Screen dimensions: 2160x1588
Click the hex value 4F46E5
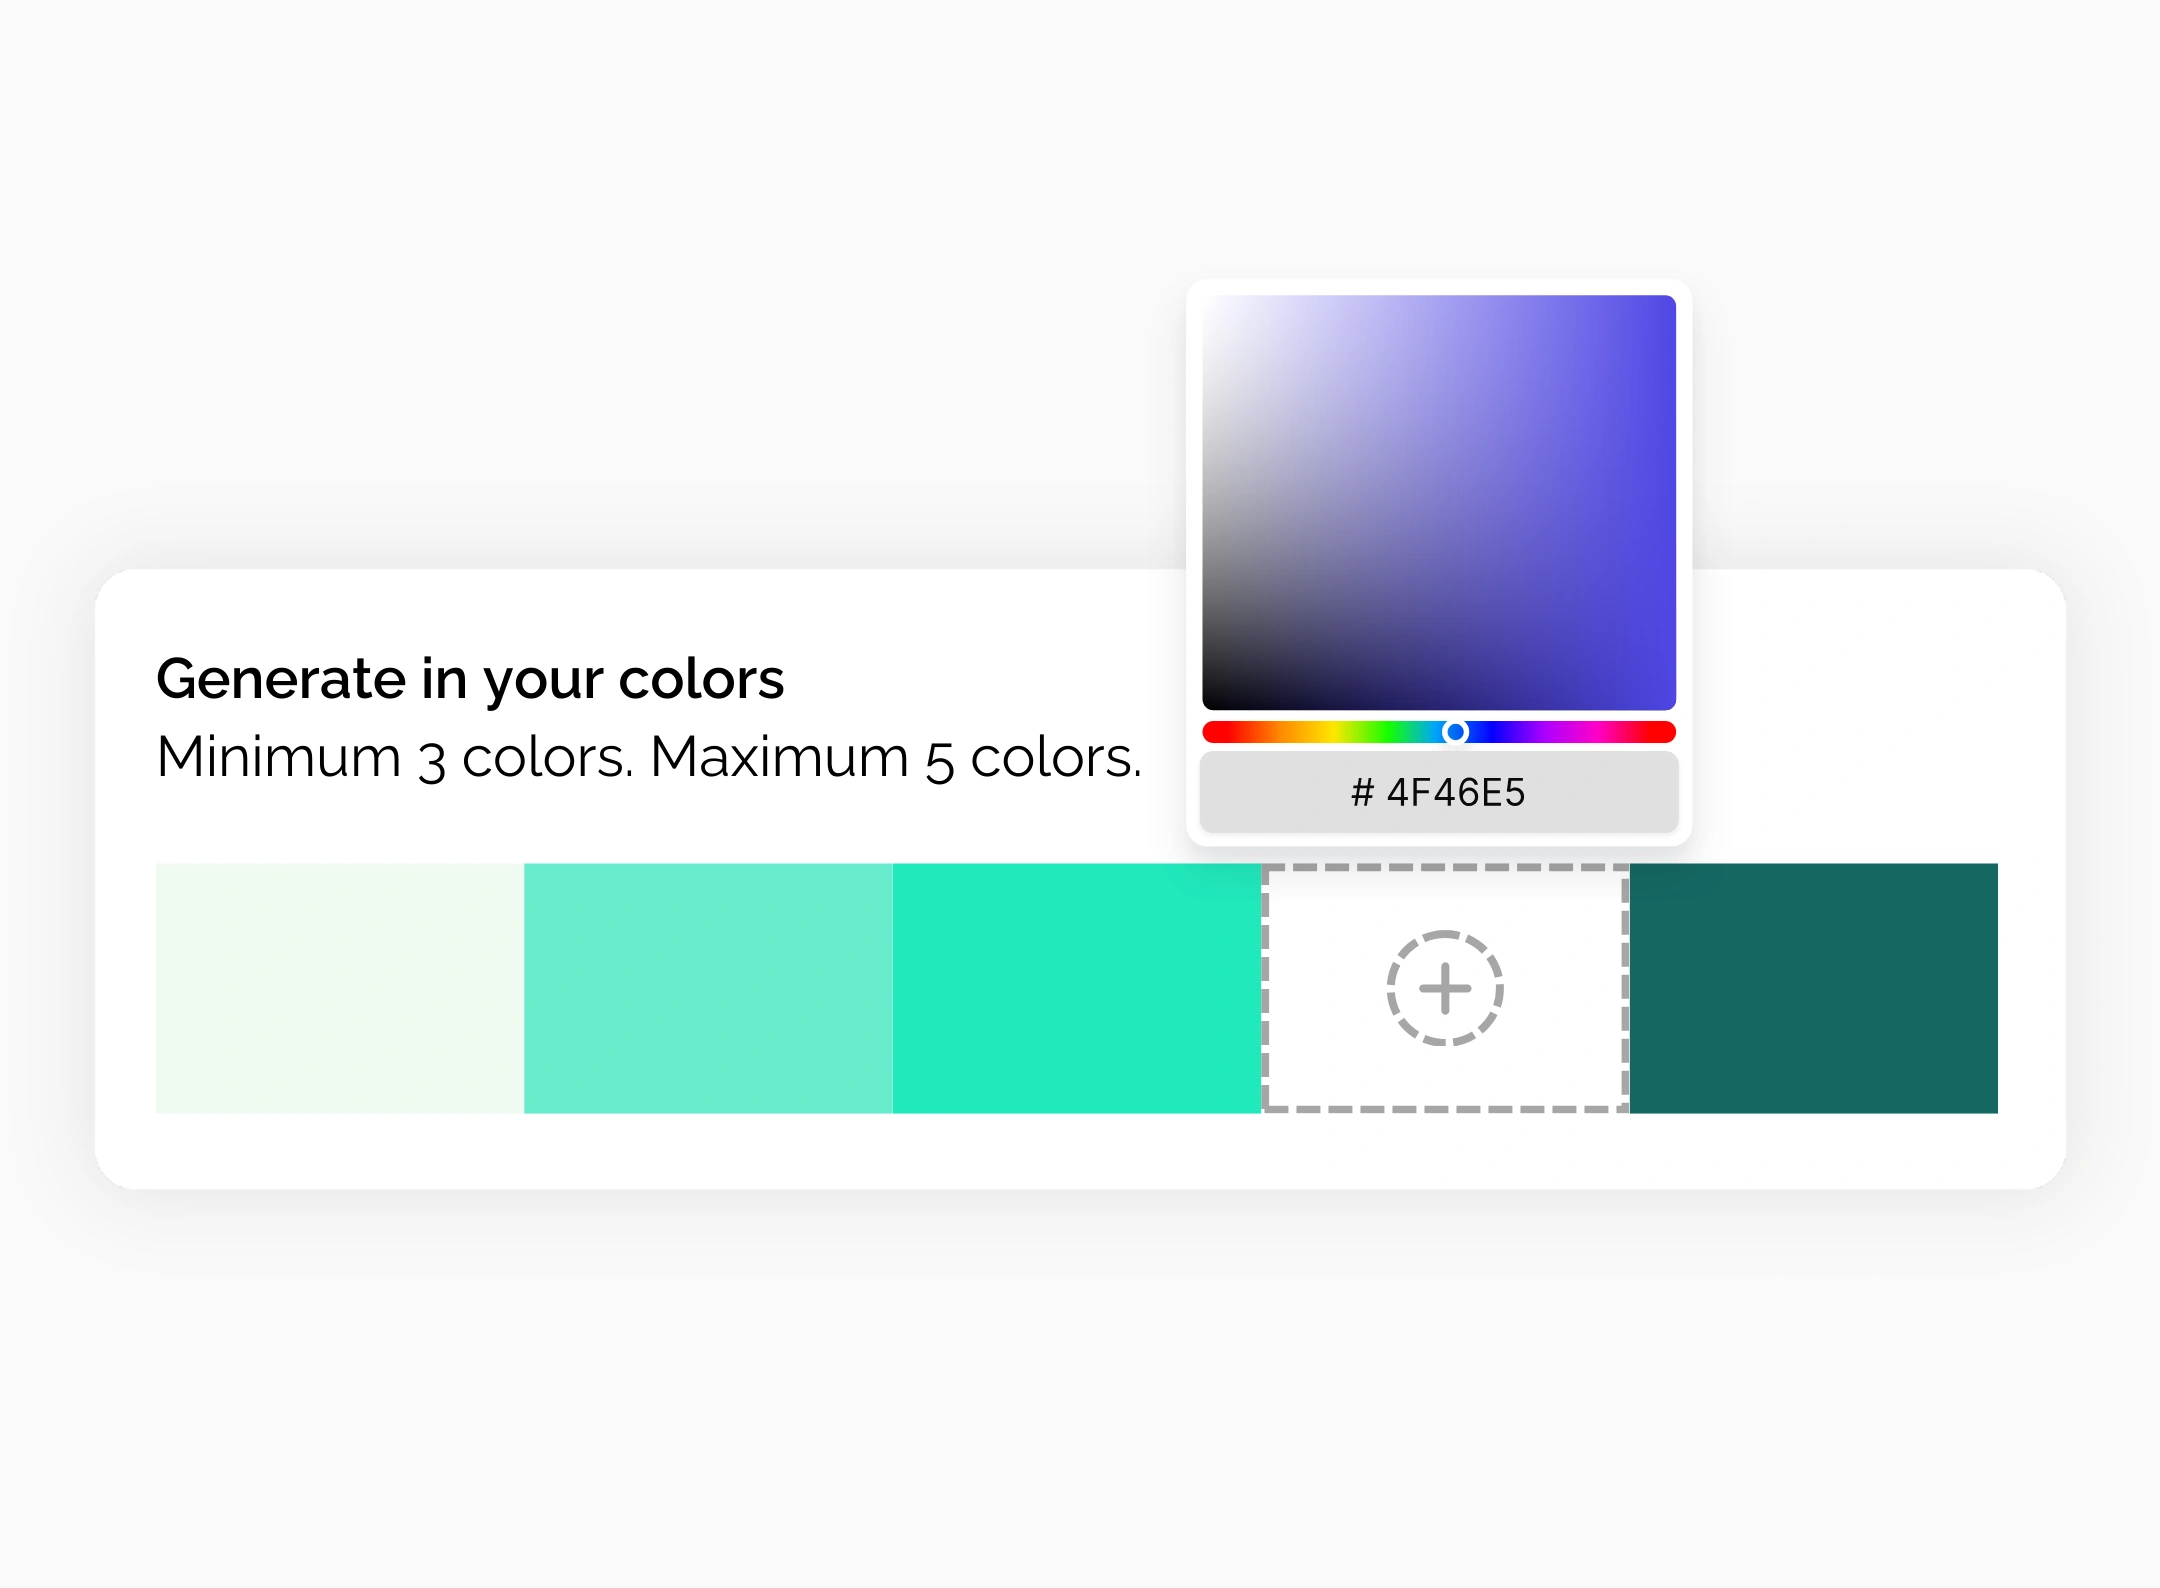(x=1456, y=793)
